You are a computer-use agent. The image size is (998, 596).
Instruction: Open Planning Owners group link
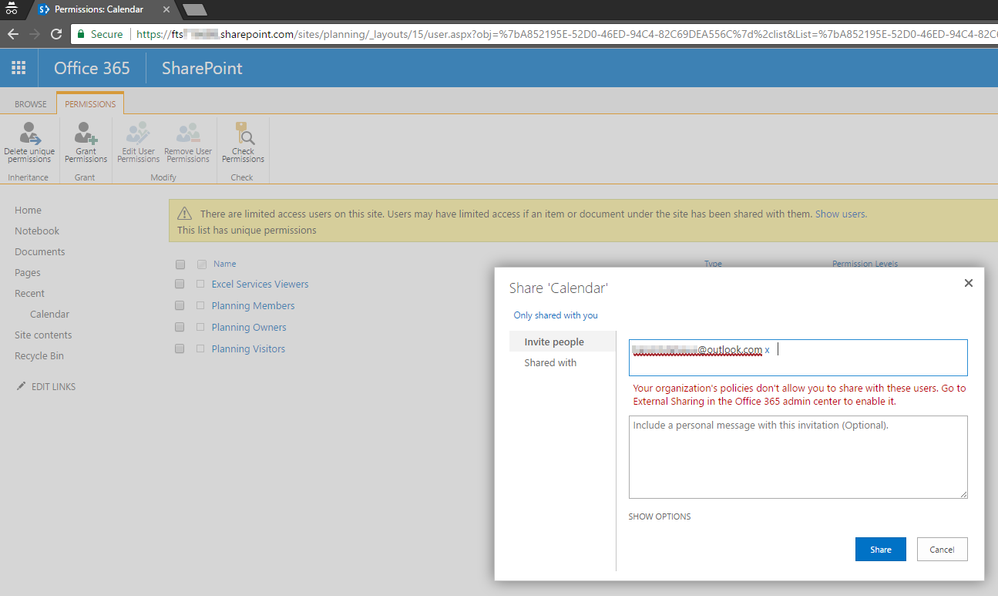[x=249, y=327]
